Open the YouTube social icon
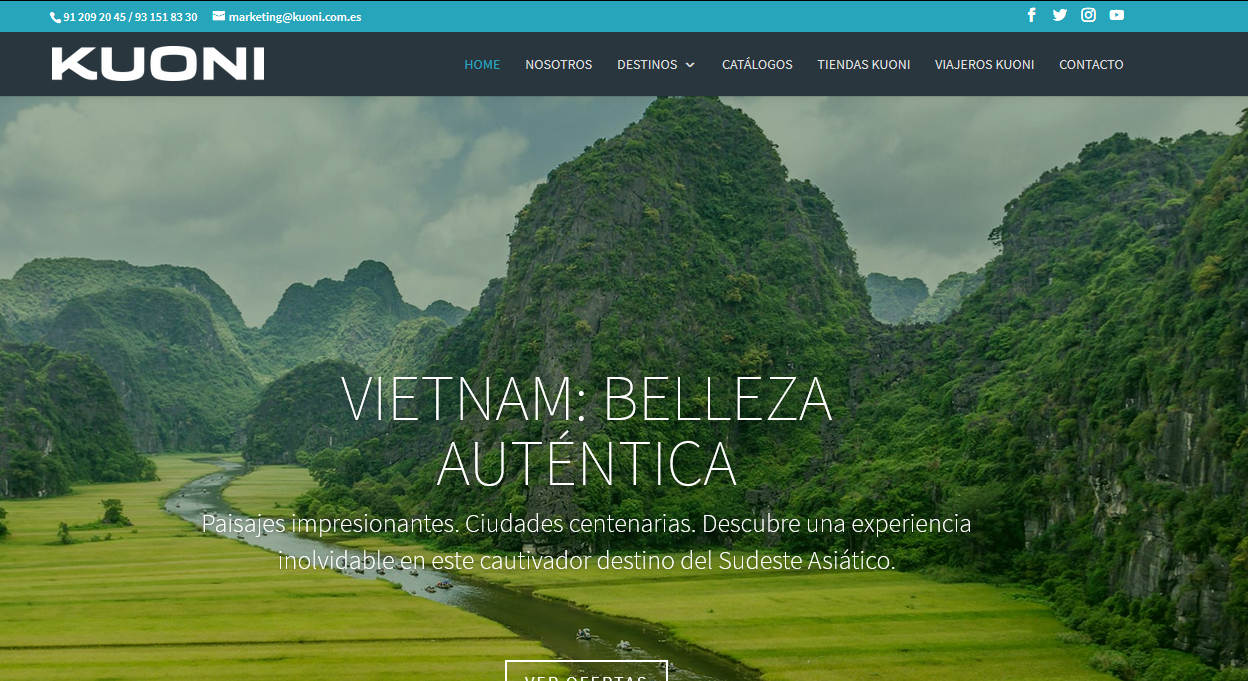 (x=1117, y=15)
